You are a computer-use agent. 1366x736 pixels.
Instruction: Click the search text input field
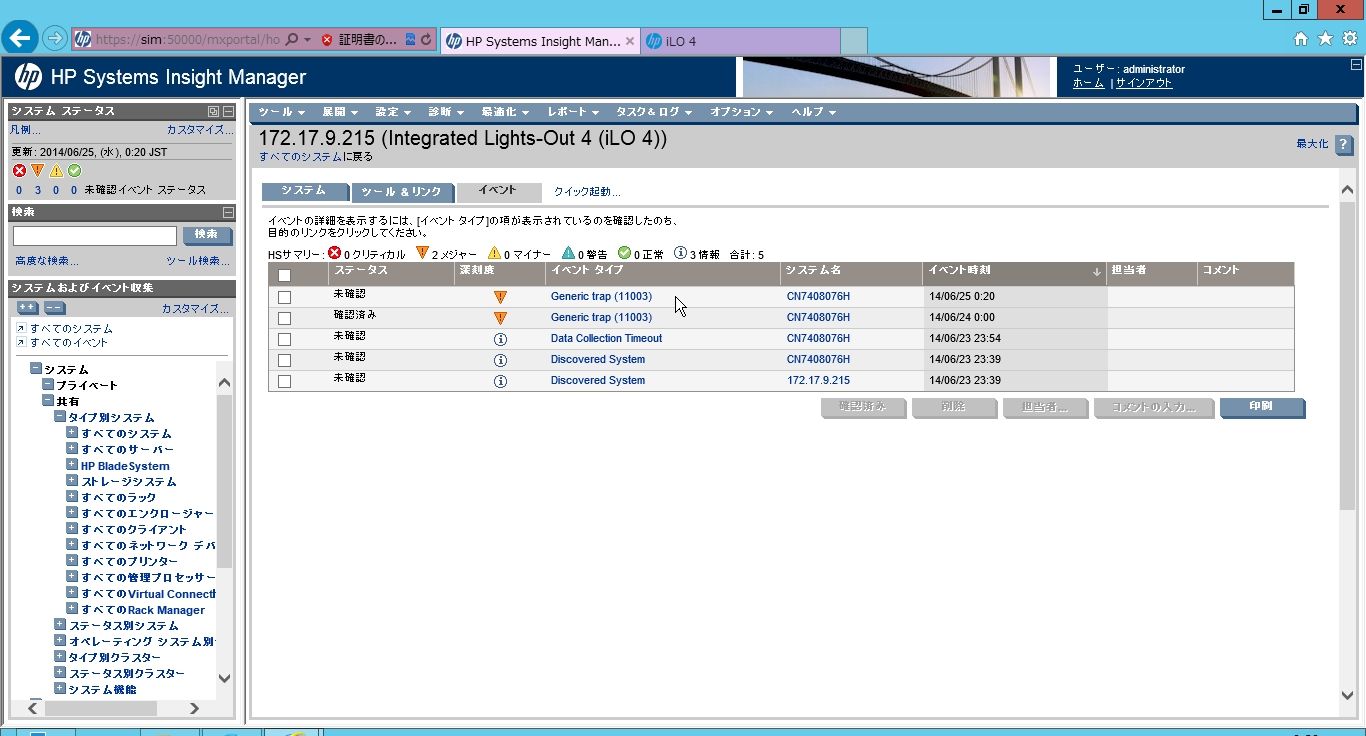[95, 236]
